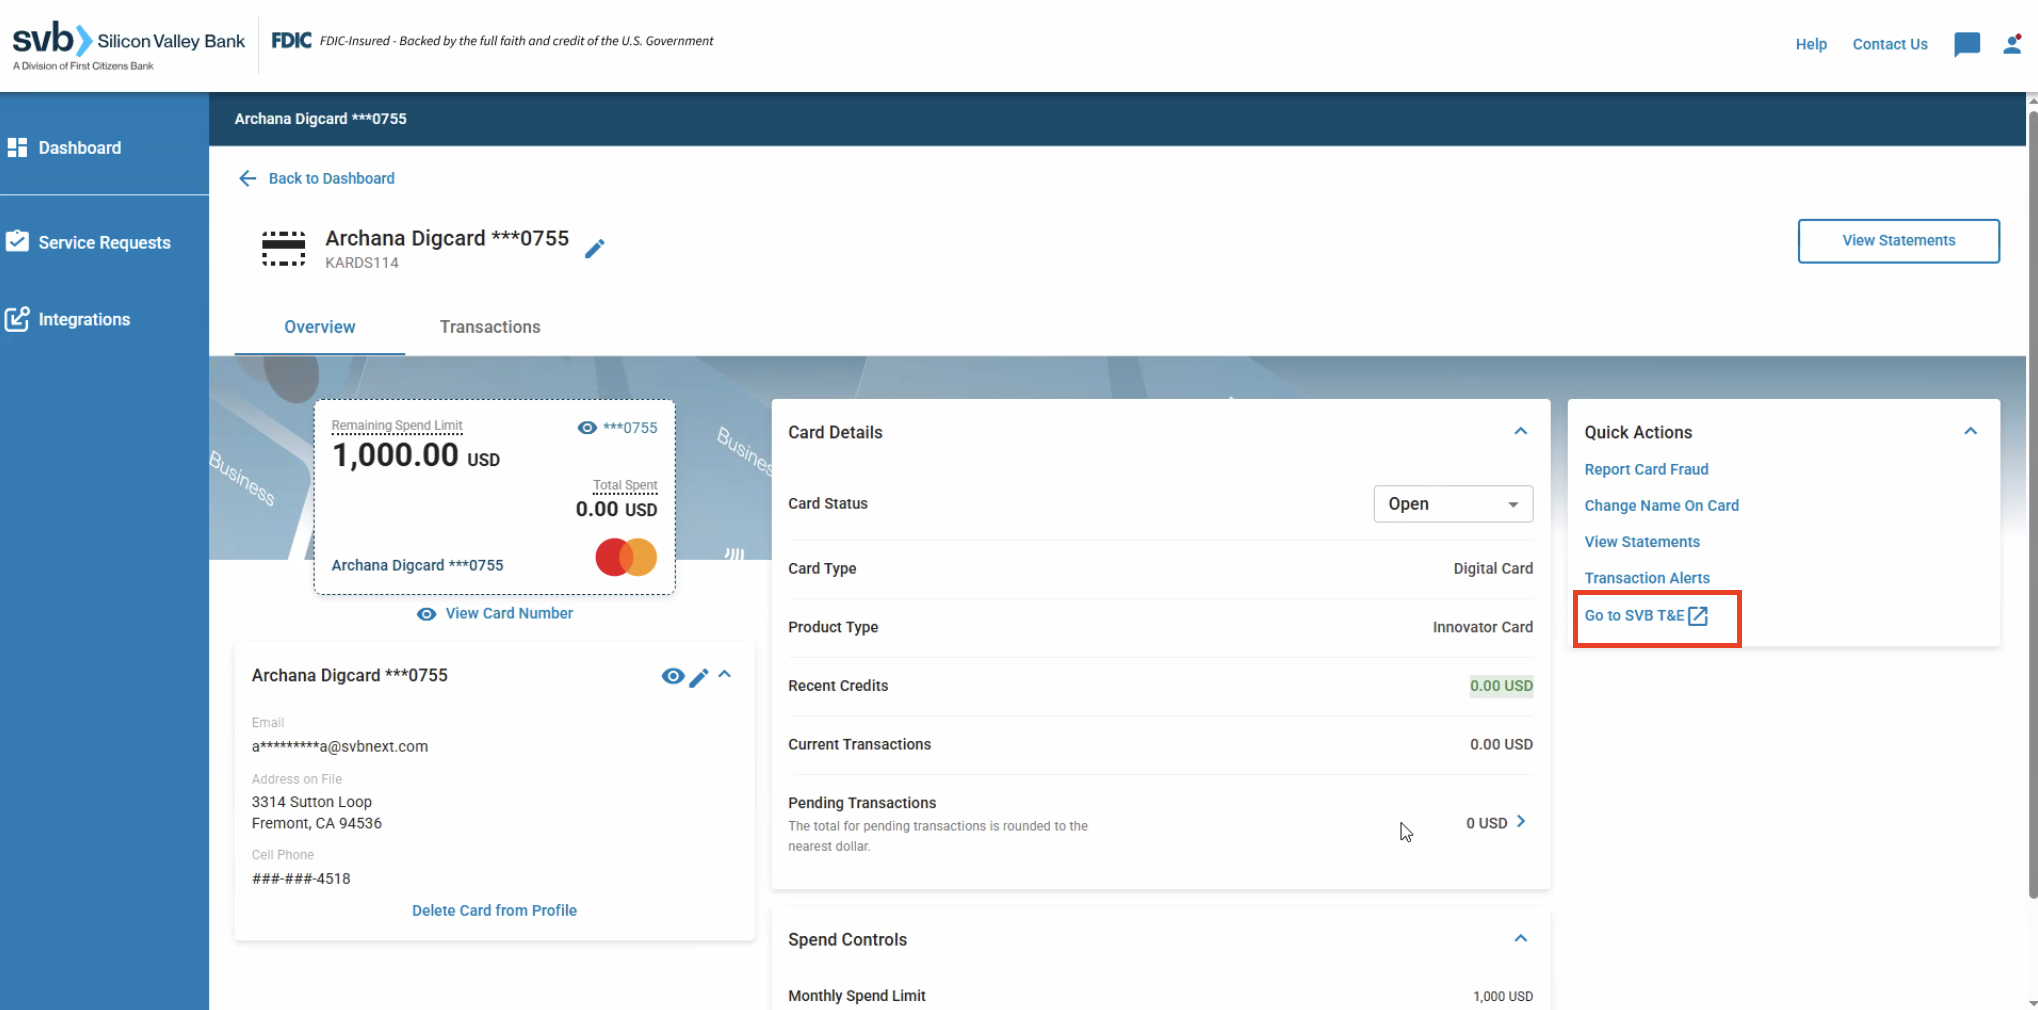Click the Integrations sidebar icon
This screenshot has height=1010, width=2038.
tap(17, 319)
